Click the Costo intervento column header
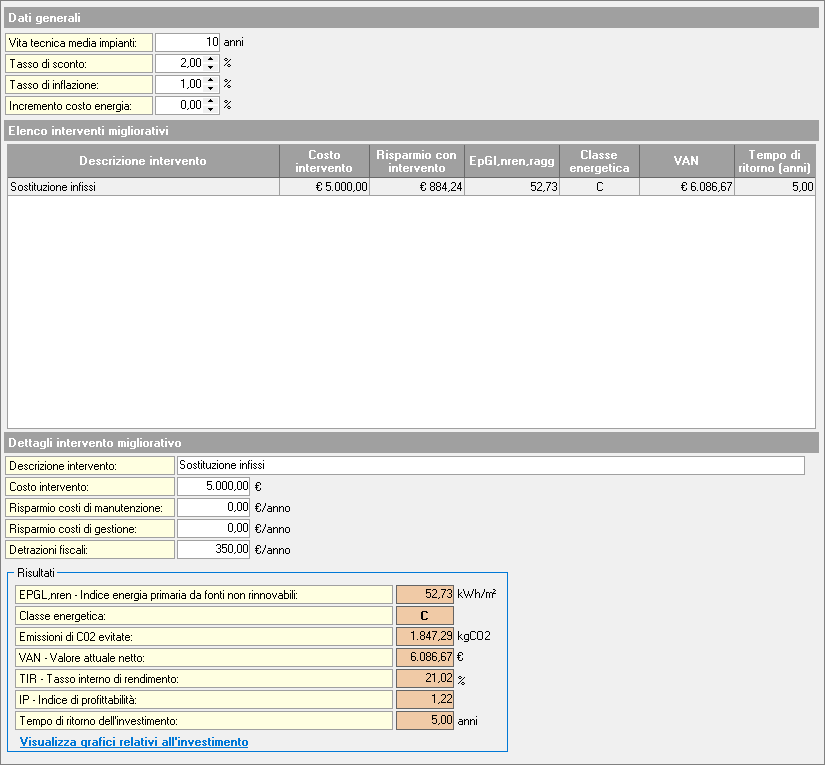 click(324, 161)
